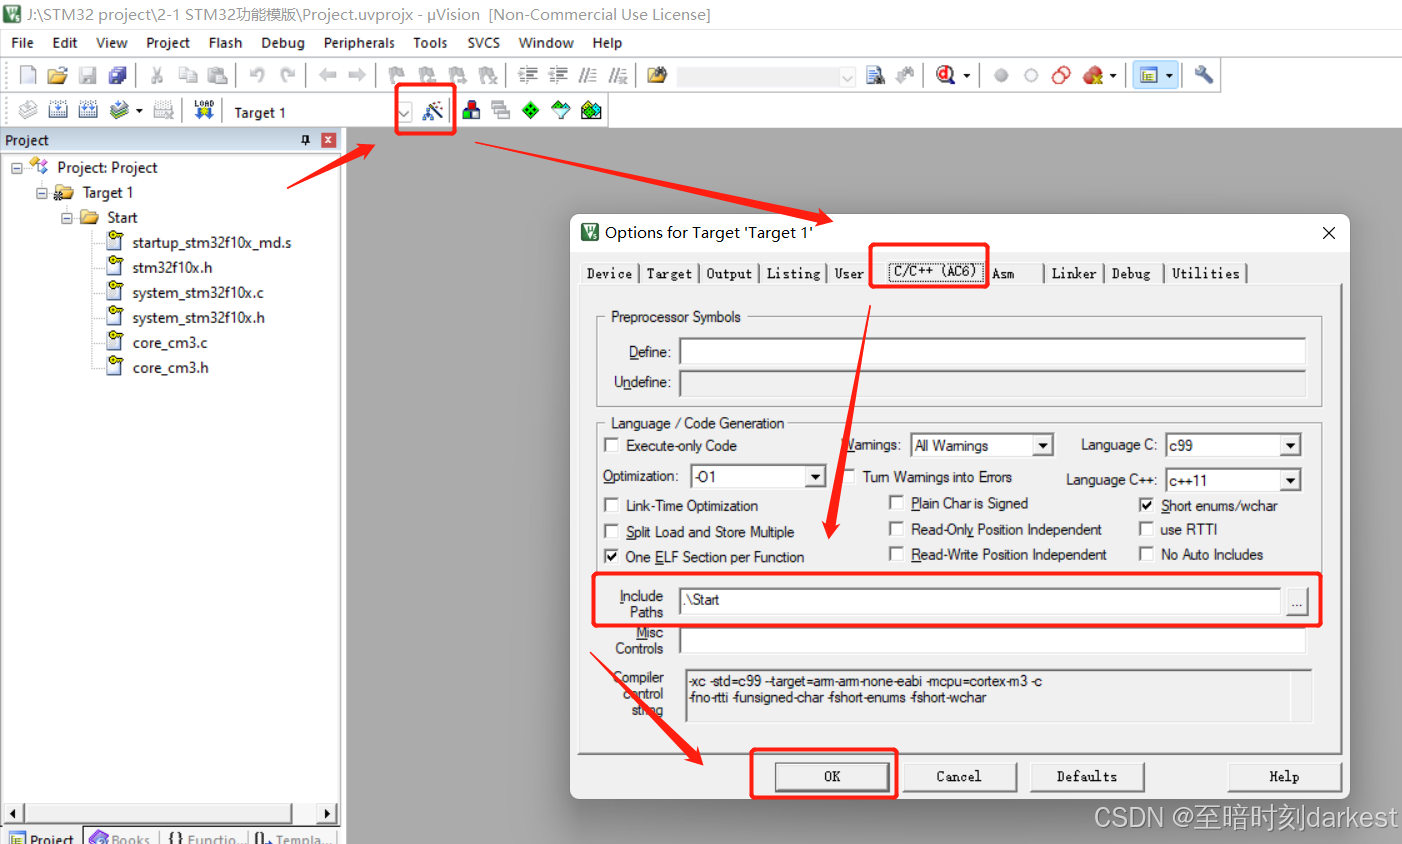Click the scroll left arrow in Project panel
1402x844 pixels.
click(x=12, y=813)
